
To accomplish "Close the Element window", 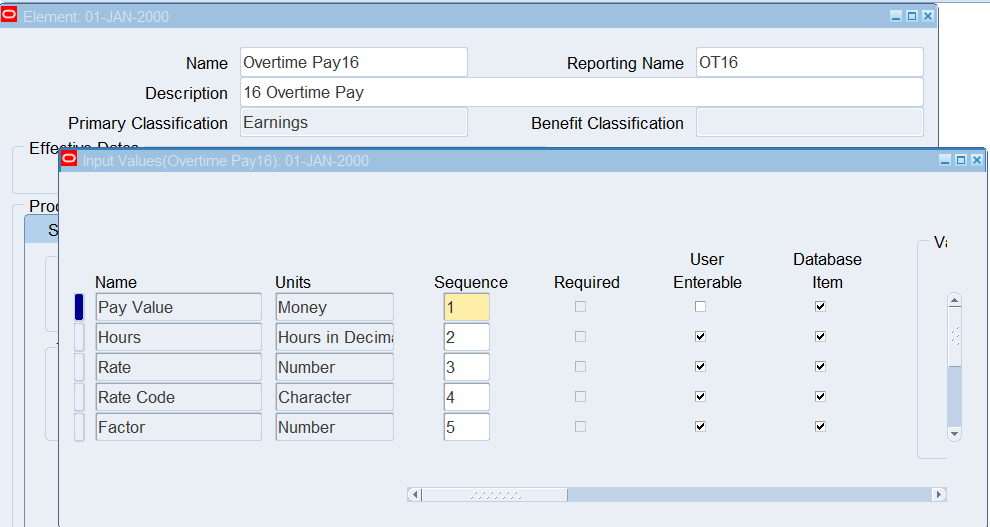I will (927, 17).
